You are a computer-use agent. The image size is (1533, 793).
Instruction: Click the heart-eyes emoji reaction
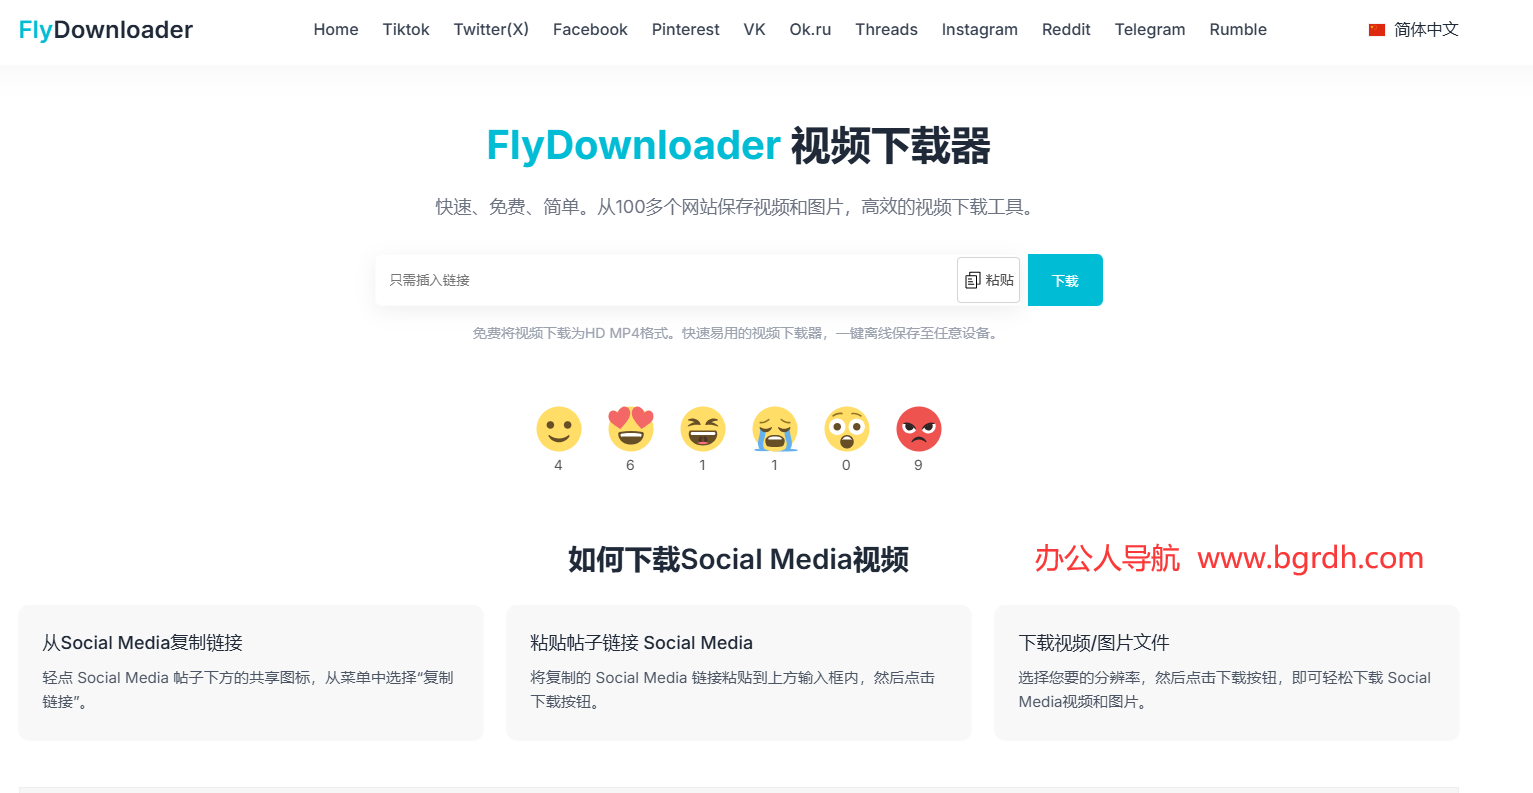[x=630, y=428]
